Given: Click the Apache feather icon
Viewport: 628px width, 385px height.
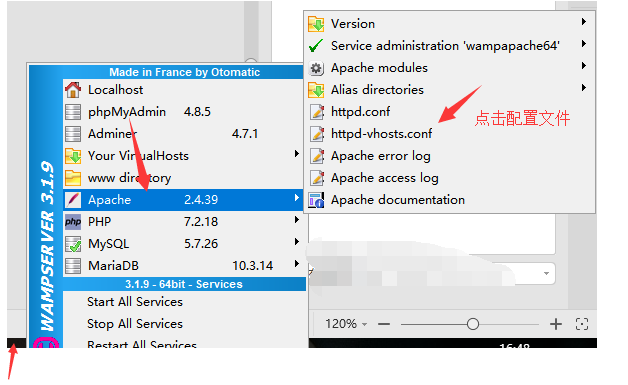Looking at the screenshot, I should point(73,200).
